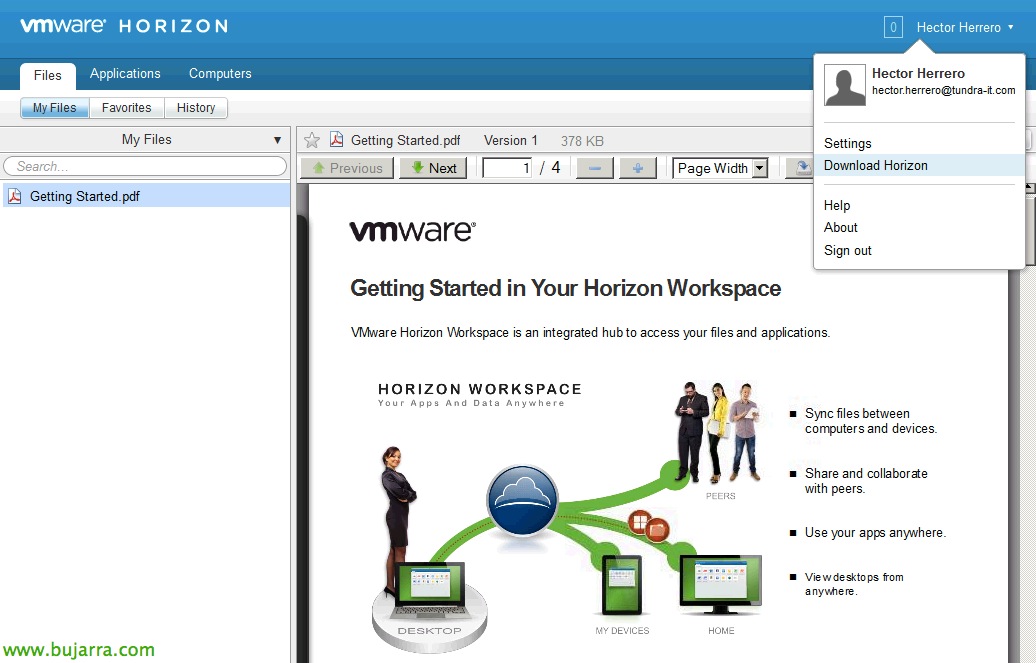Screen dimensions: 1036x663
Task: Click the "Getting Started in Your Horizon Workspace" heading
Action: tap(566, 288)
